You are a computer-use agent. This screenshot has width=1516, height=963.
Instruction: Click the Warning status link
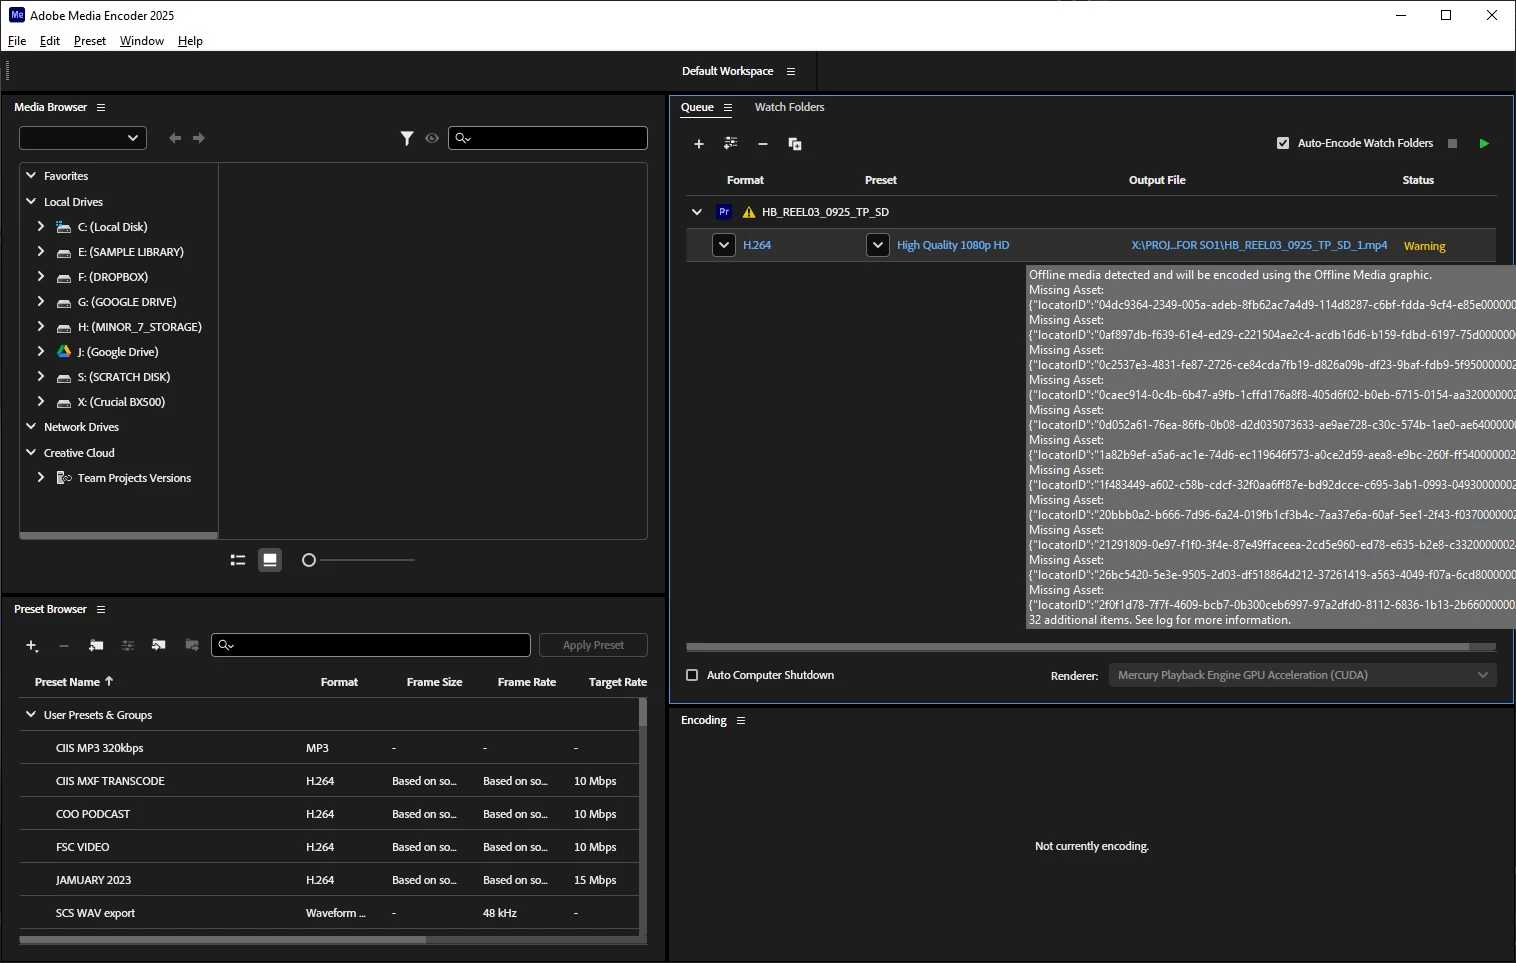(1424, 246)
